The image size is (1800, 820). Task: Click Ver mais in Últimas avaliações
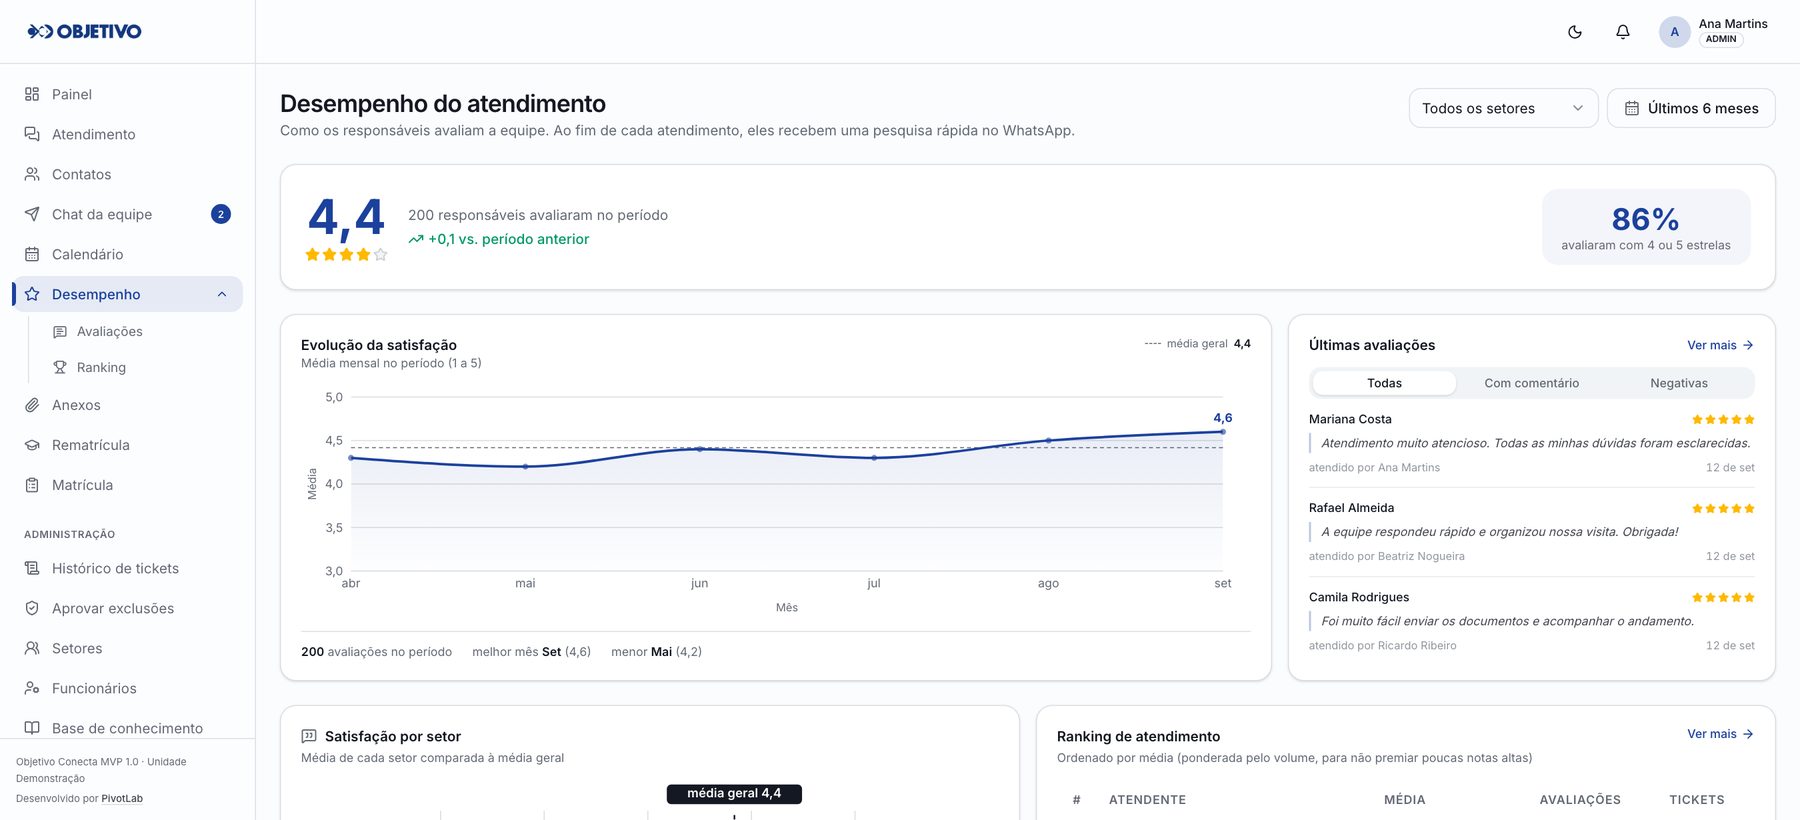tap(1720, 345)
